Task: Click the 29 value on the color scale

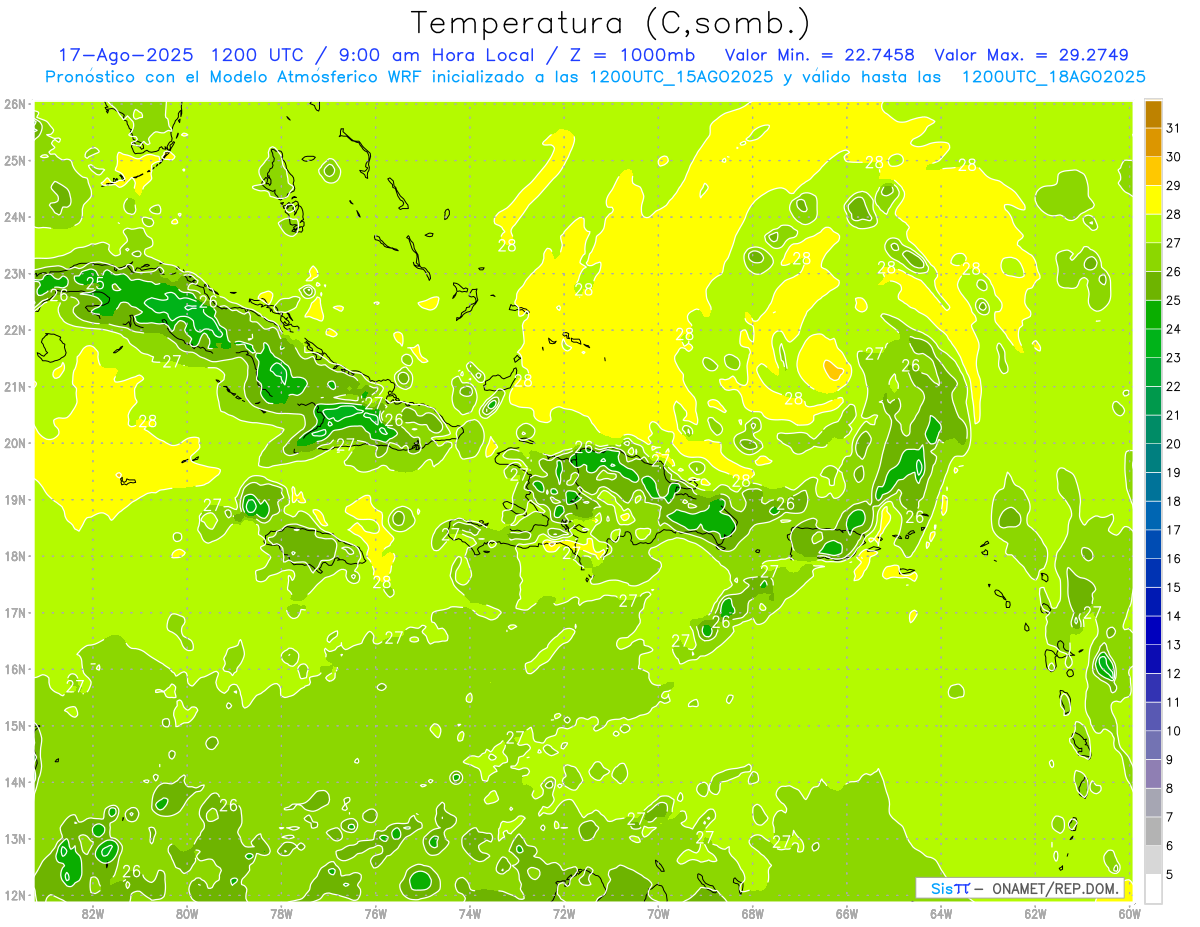Action: pos(1174,186)
